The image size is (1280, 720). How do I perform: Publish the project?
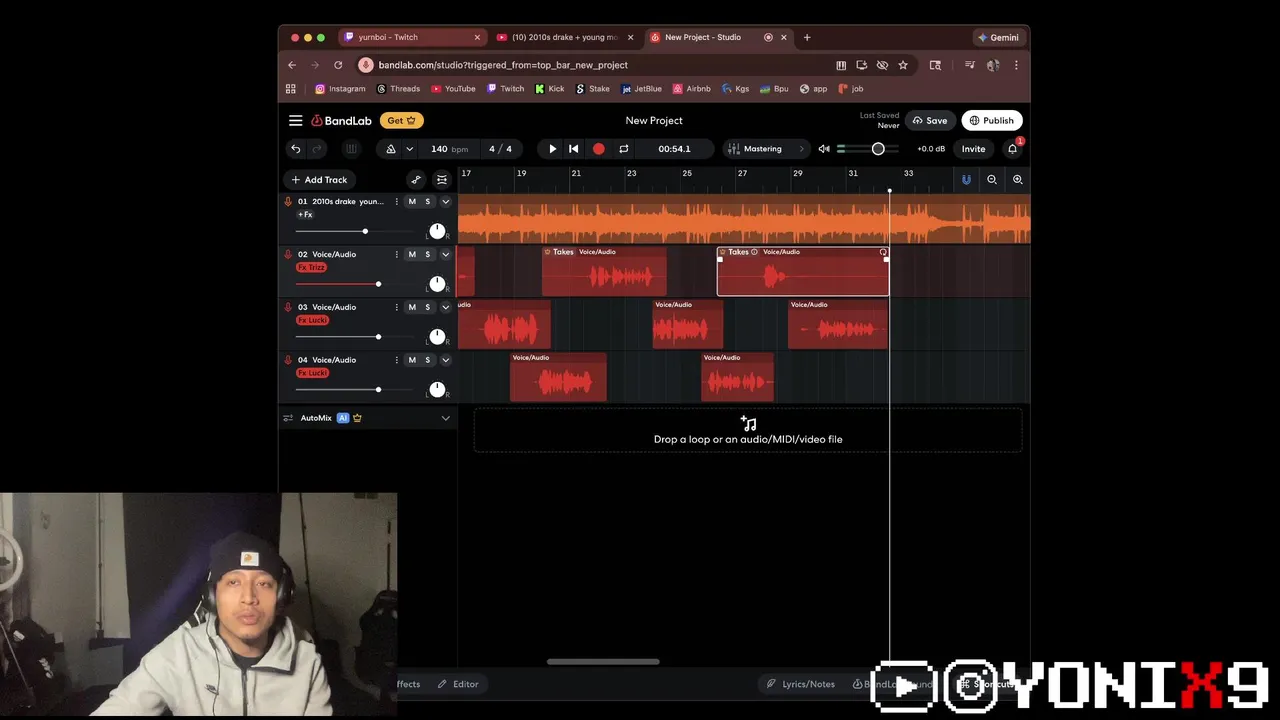[992, 120]
